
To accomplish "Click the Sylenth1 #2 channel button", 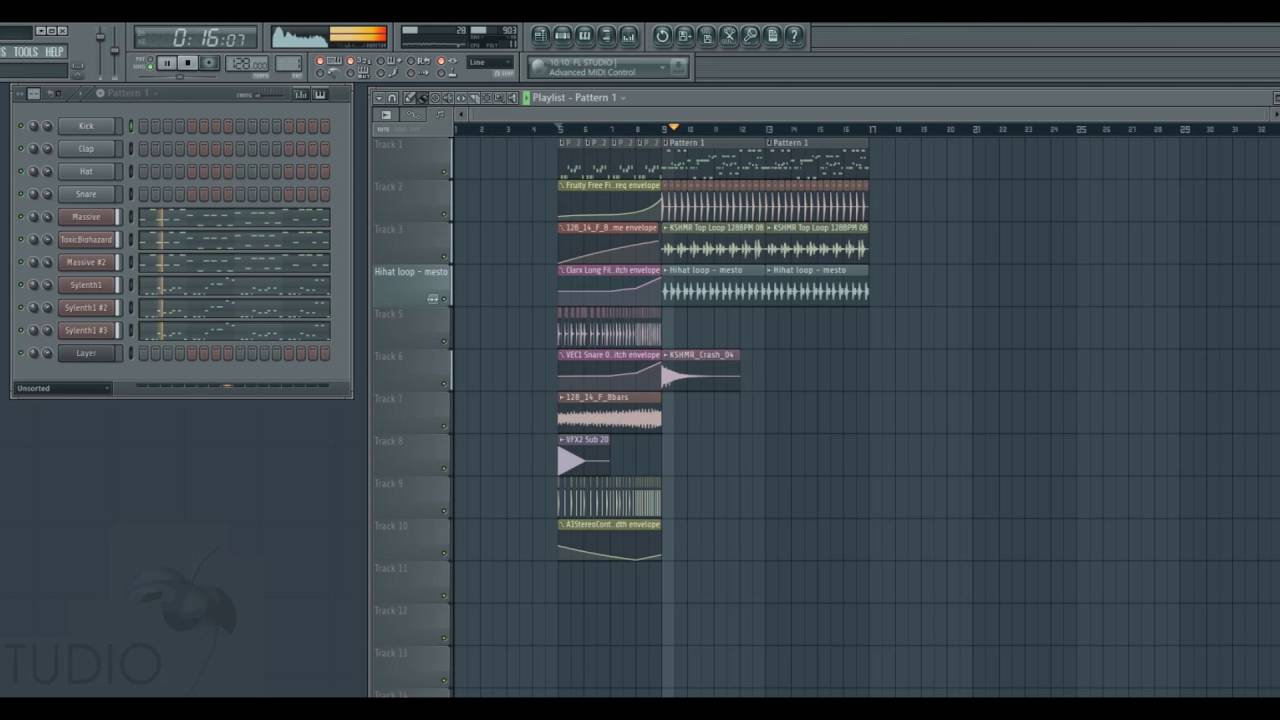I will 86,308.
